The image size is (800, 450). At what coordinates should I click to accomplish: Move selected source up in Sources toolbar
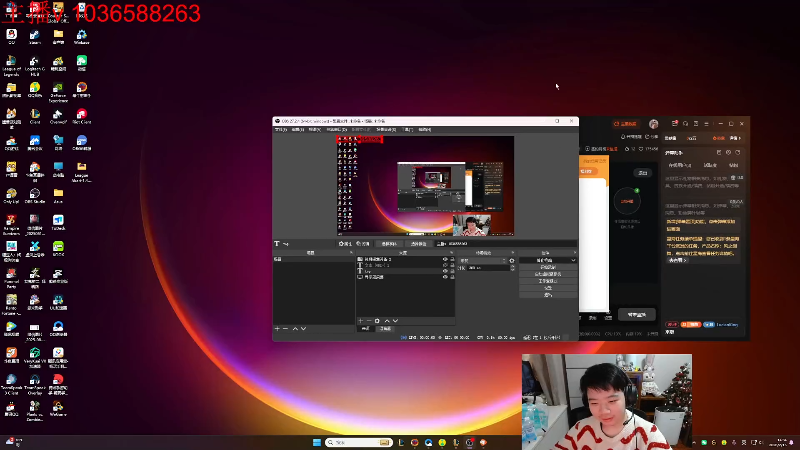(x=387, y=321)
